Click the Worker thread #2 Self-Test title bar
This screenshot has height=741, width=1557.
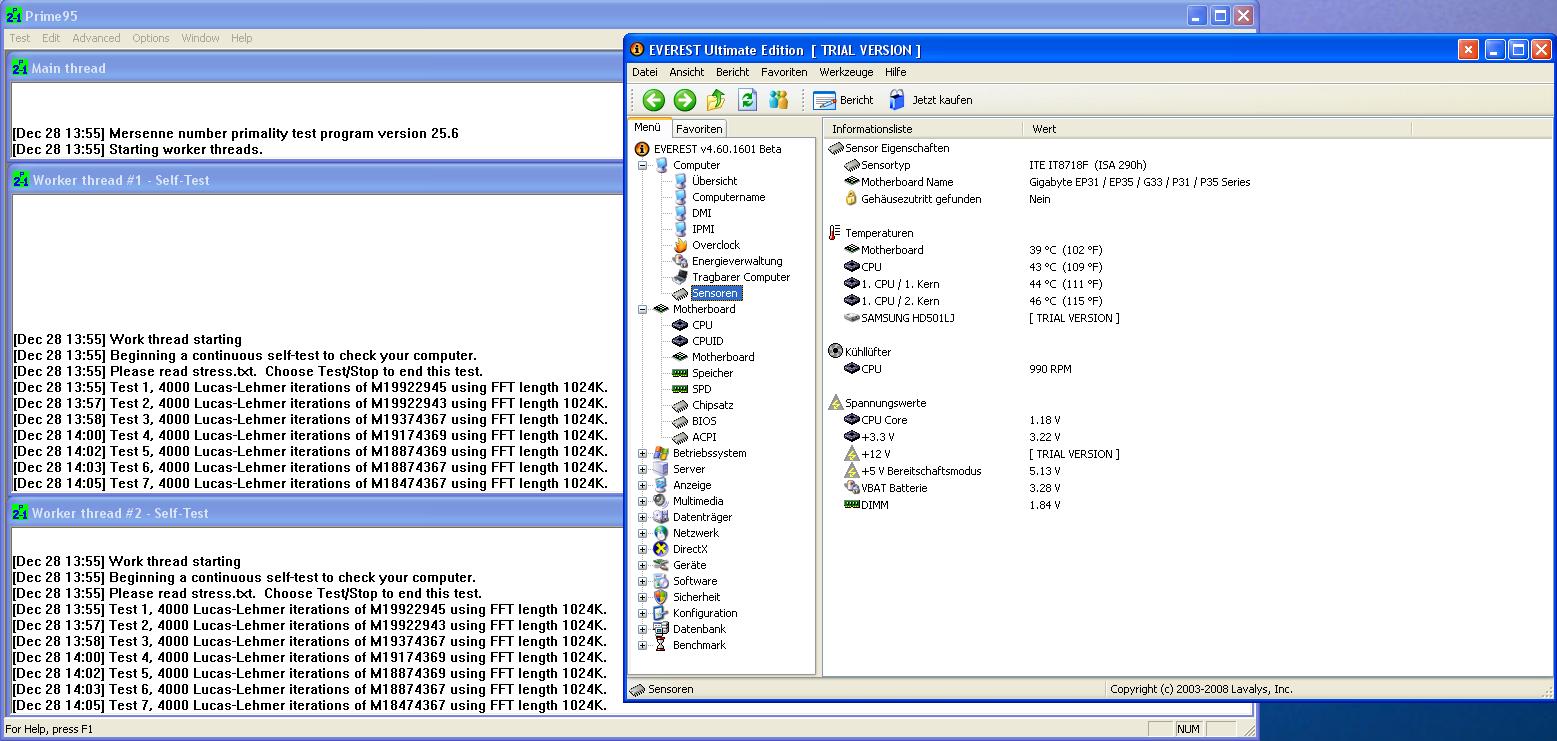point(315,513)
